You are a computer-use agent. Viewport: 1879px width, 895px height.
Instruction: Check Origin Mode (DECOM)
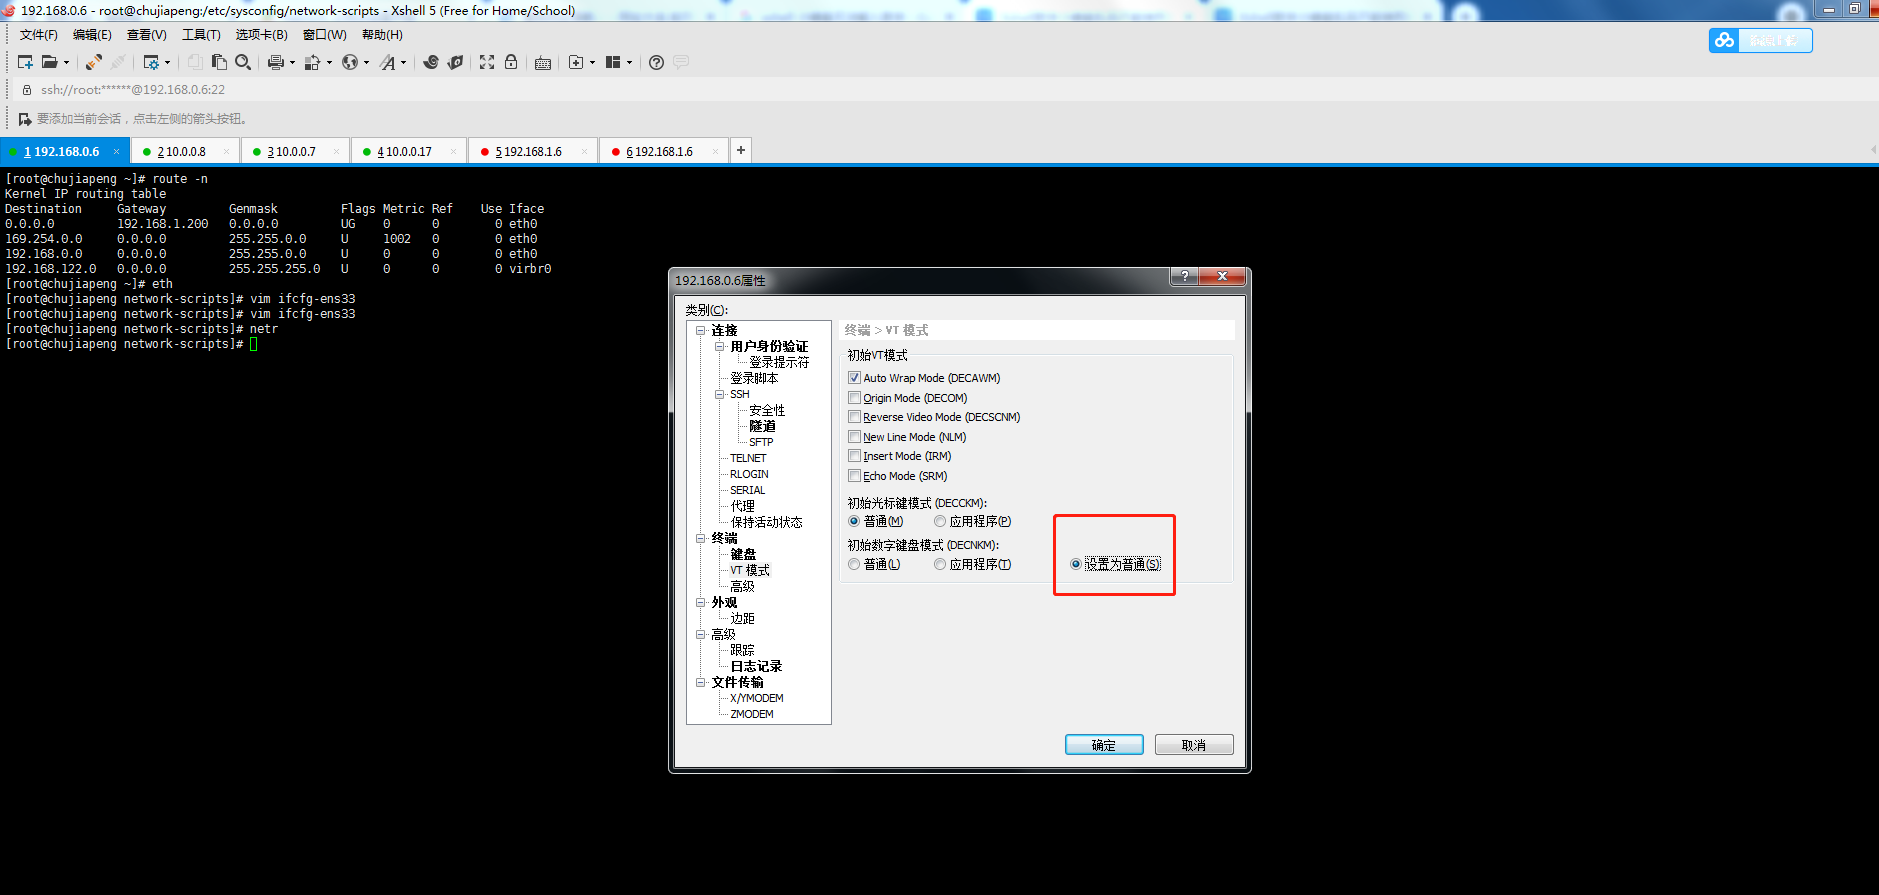coord(854,398)
